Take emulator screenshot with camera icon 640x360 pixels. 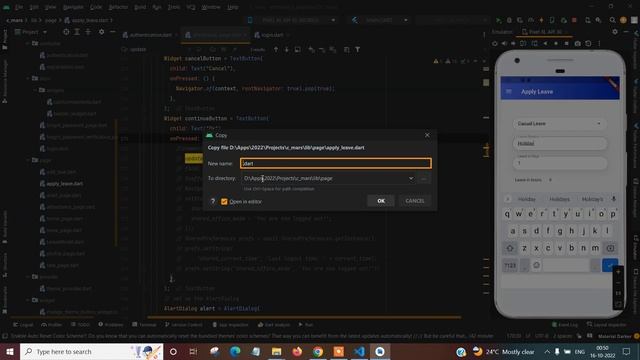click(578, 44)
